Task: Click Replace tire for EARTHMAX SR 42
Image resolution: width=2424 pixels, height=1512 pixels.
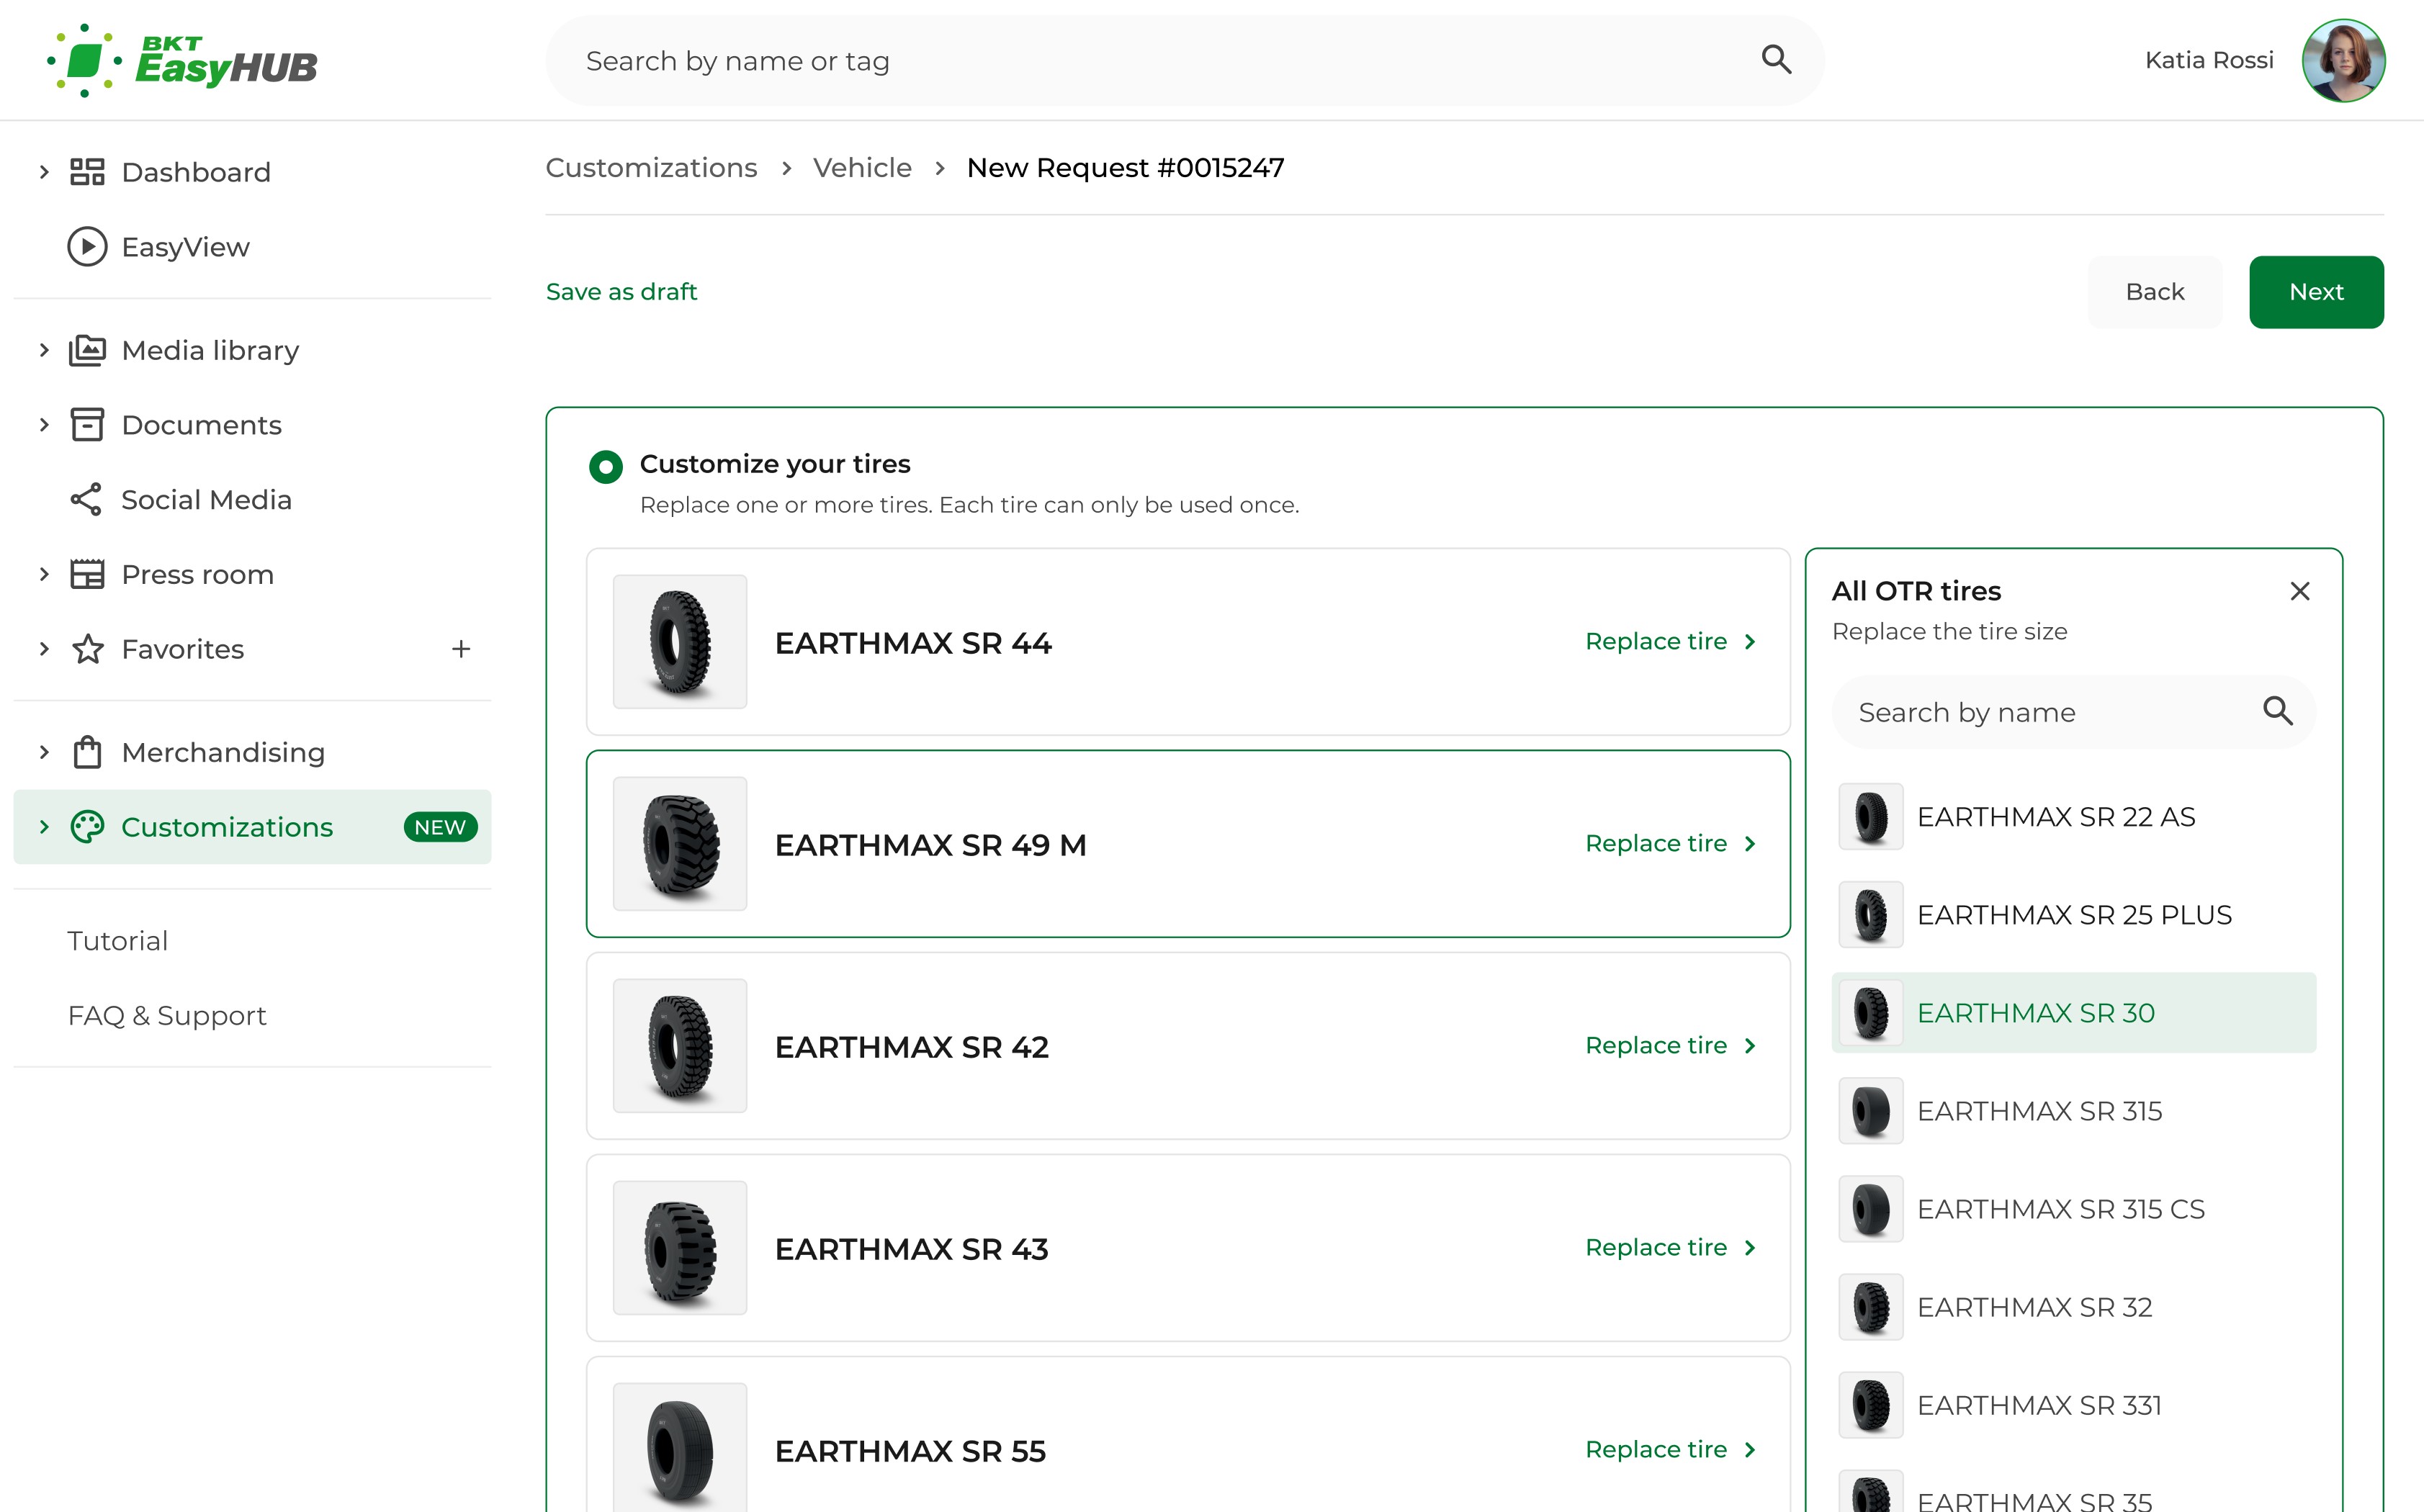Action: pyautogui.click(x=1671, y=1045)
